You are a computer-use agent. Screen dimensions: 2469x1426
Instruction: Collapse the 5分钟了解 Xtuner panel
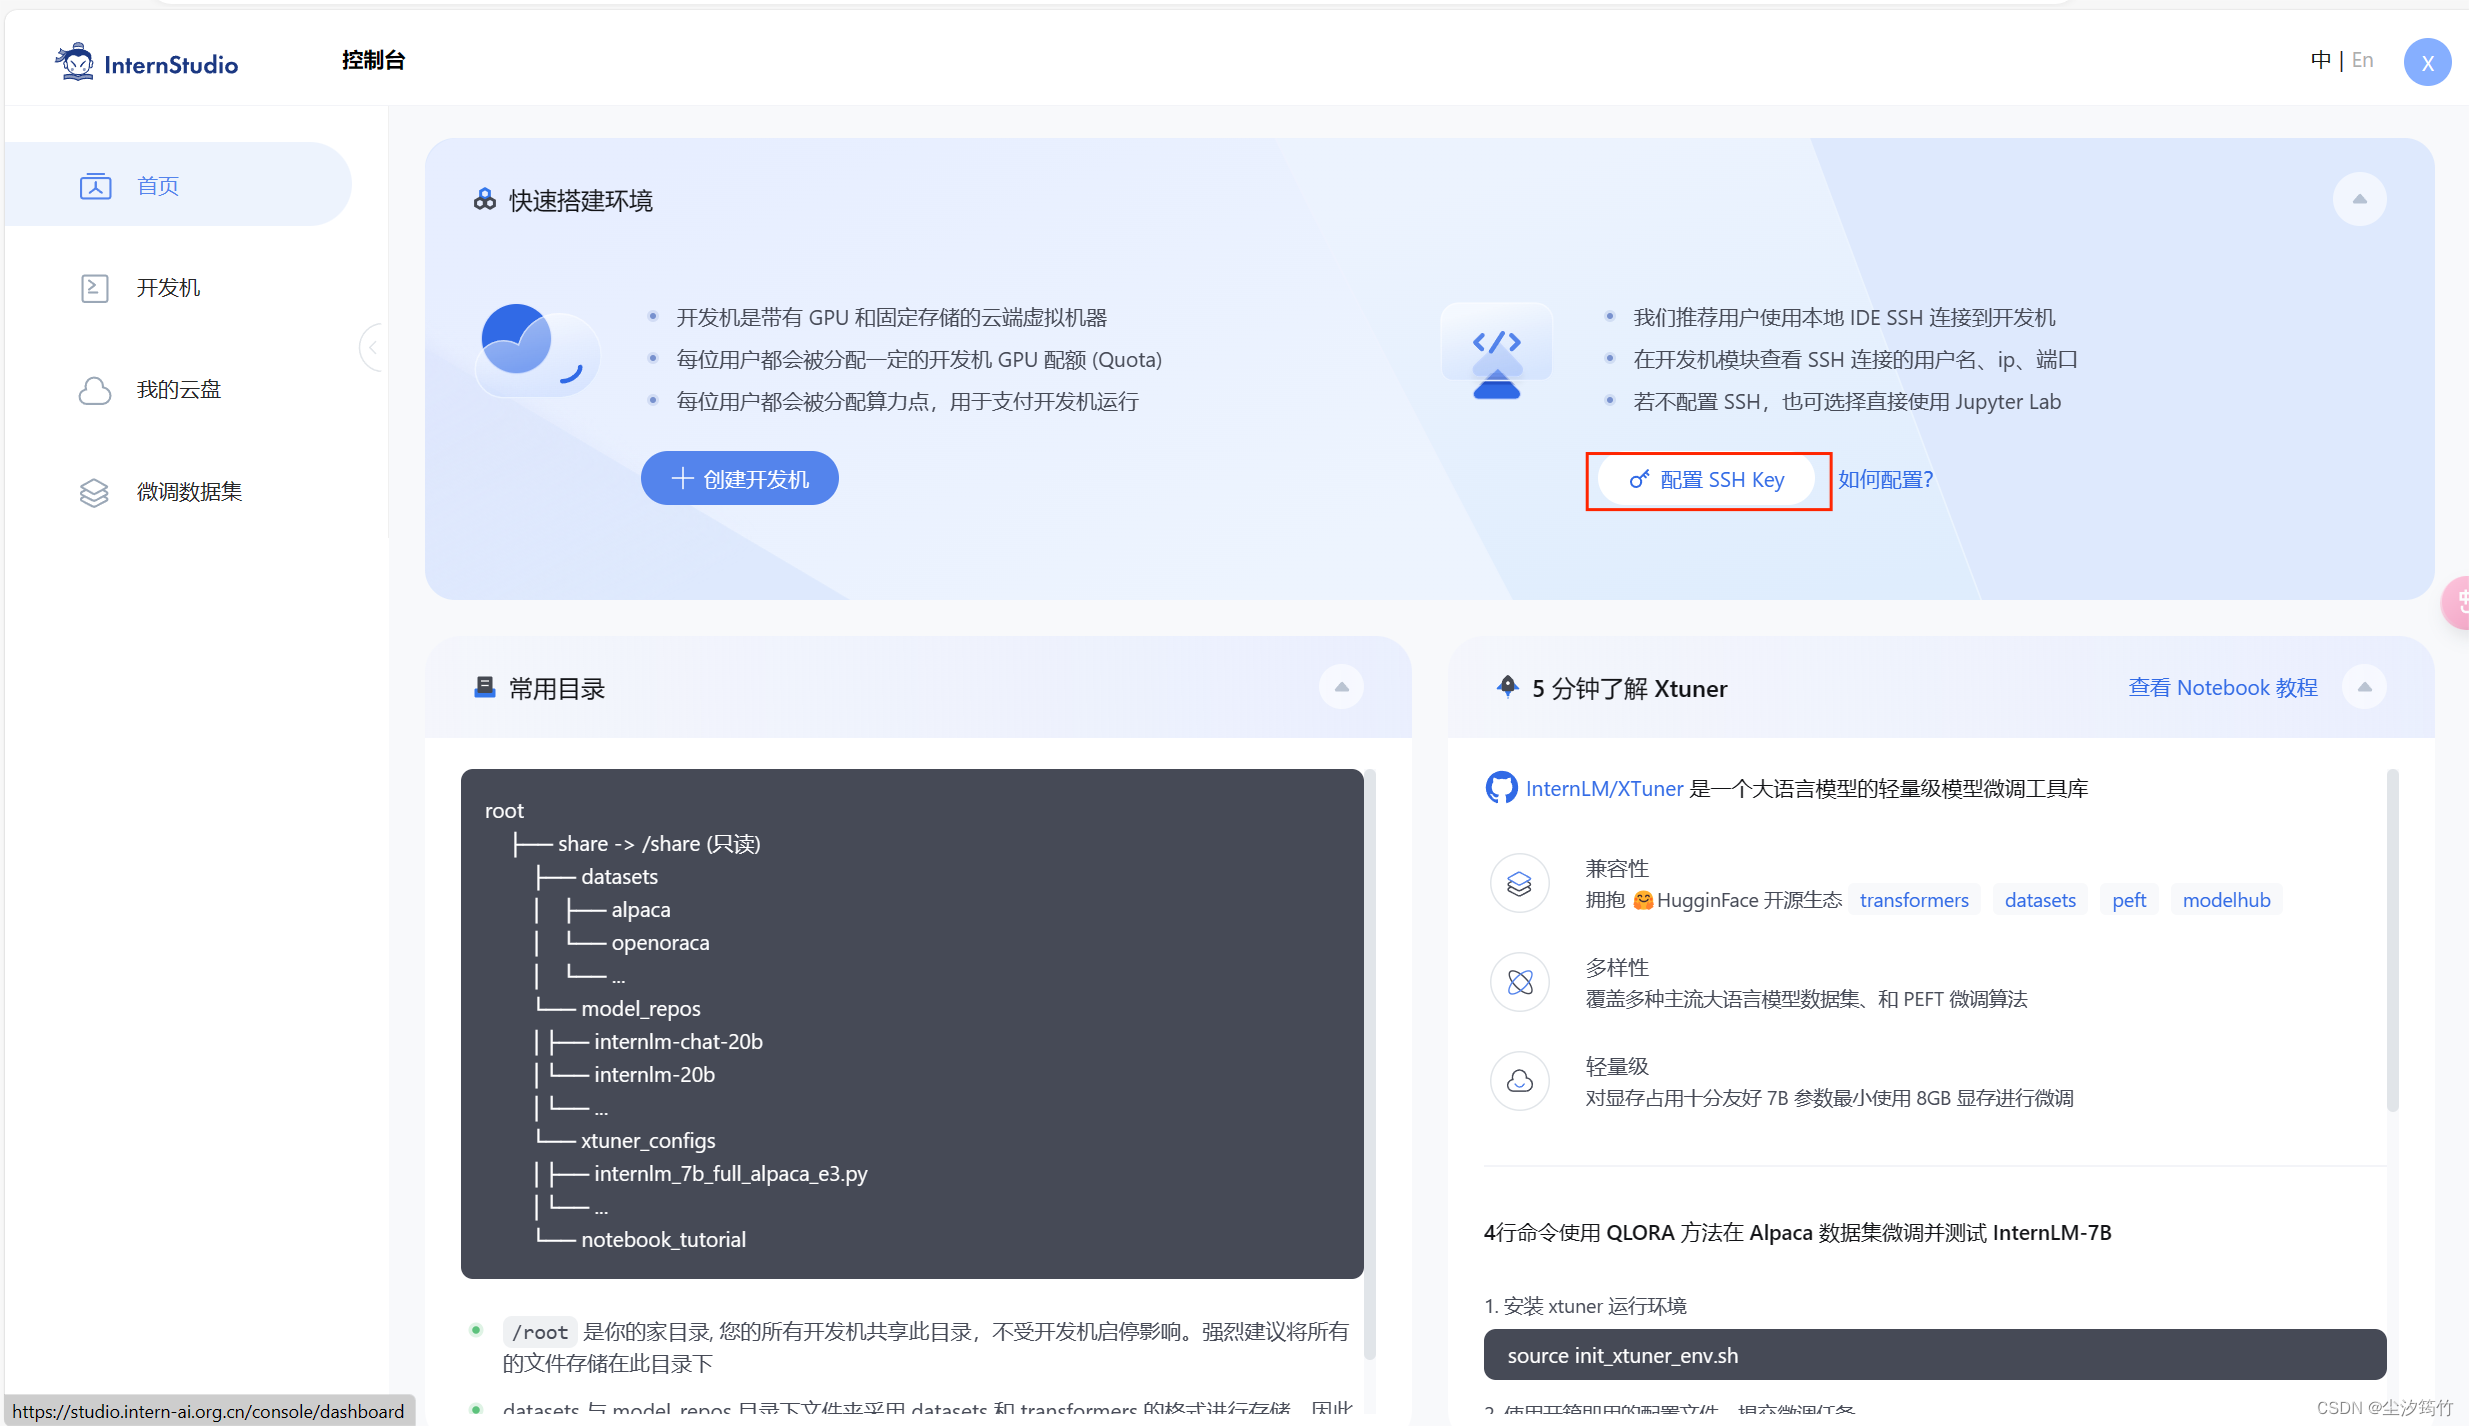(x=2364, y=687)
